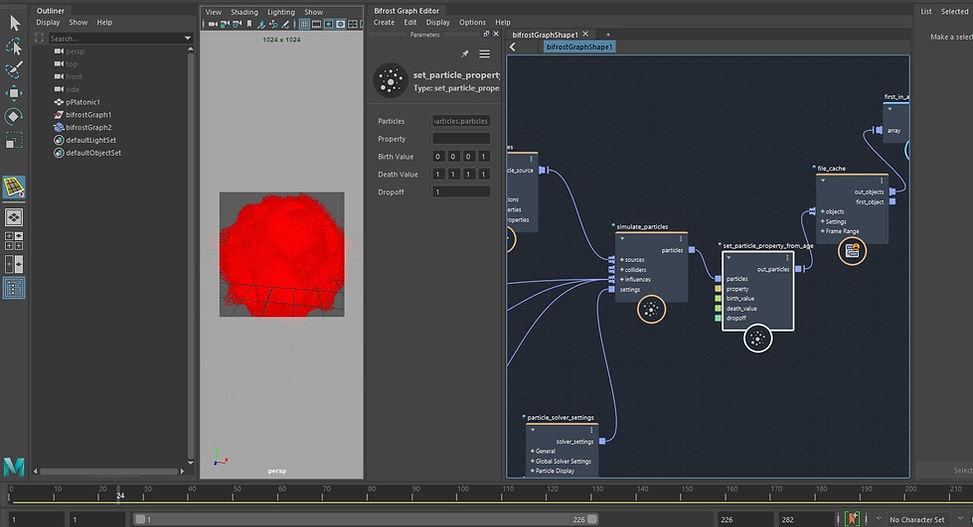Toggle the viewport film gate
The image size is (973, 527).
coord(316,24)
